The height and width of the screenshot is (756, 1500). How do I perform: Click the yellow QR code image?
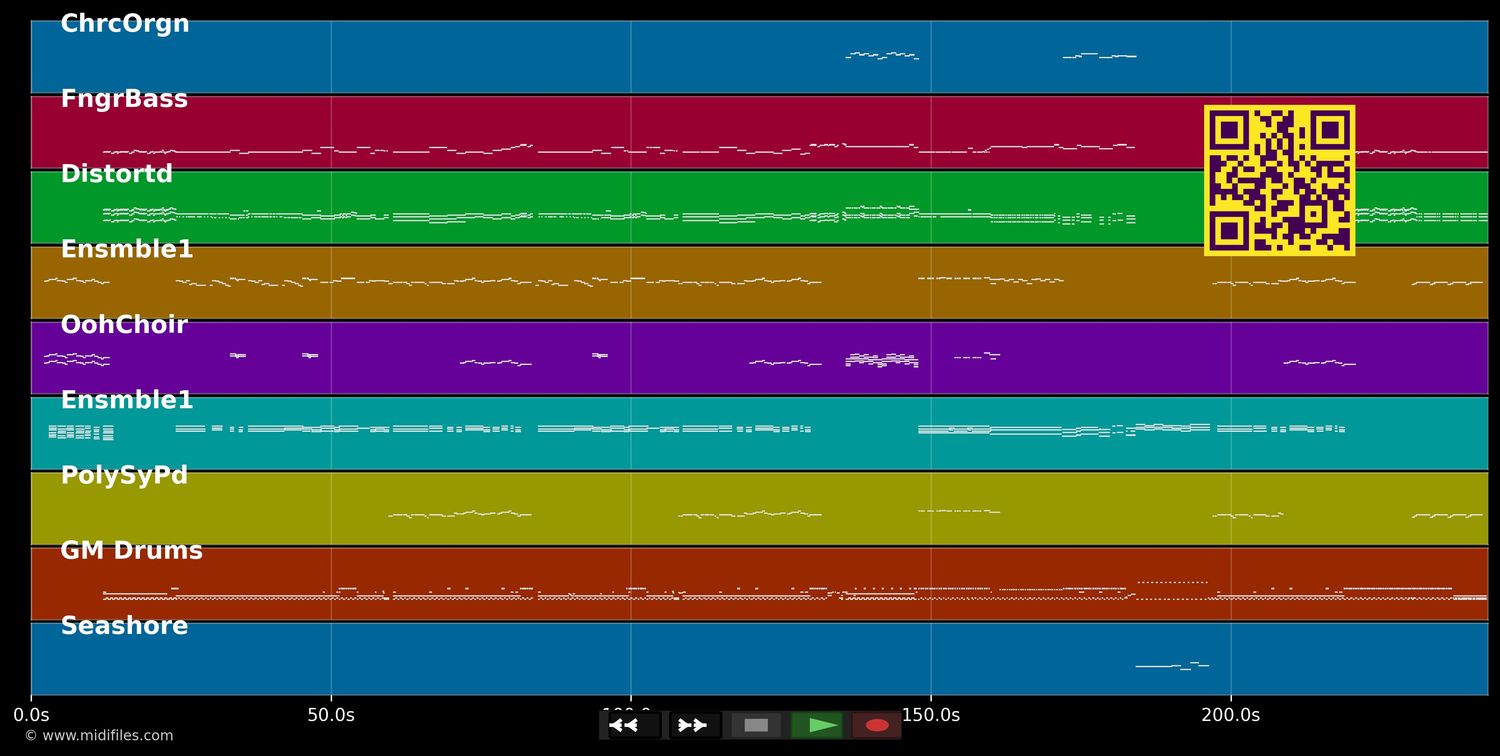click(1279, 180)
